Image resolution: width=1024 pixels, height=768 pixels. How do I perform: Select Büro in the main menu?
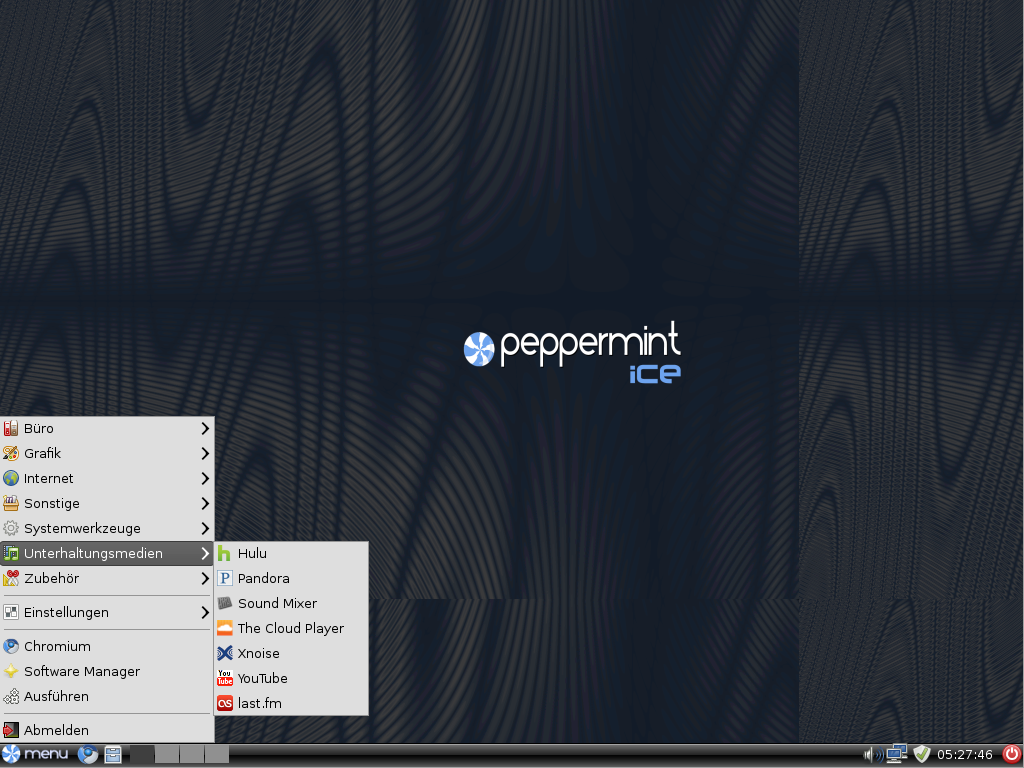[x=40, y=428]
